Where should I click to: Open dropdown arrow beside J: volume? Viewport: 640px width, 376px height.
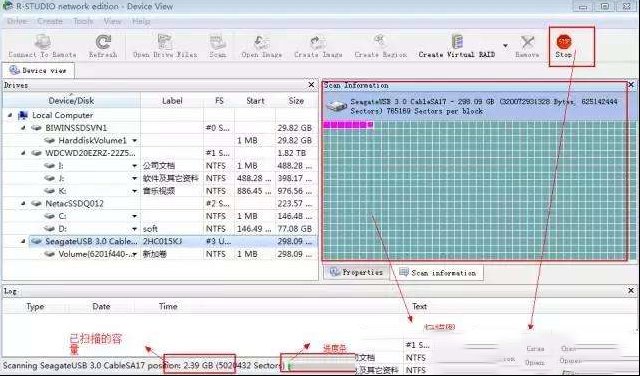click(134, 179)
